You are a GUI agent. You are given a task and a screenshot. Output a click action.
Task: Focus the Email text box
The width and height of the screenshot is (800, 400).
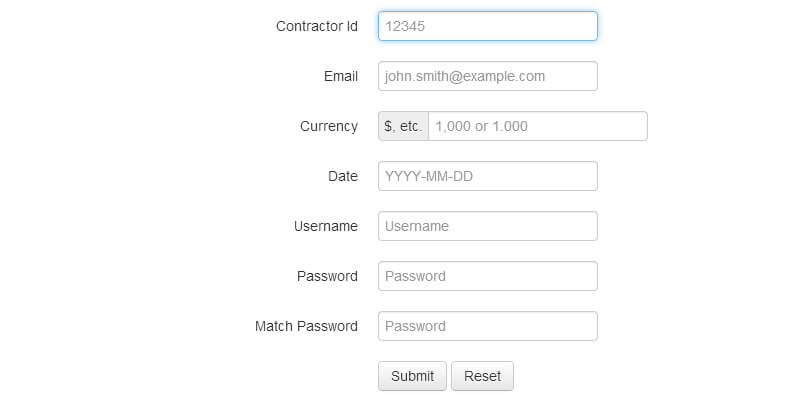pyautogui.click(x=487, y=76)
